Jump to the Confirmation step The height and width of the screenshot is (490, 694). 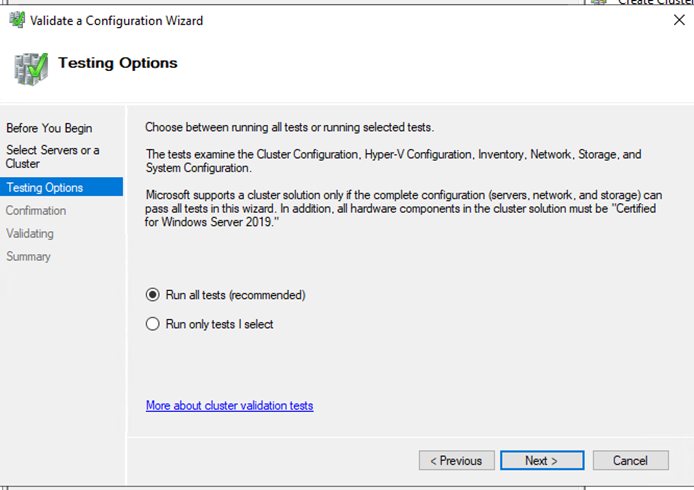tap(36, 211)
